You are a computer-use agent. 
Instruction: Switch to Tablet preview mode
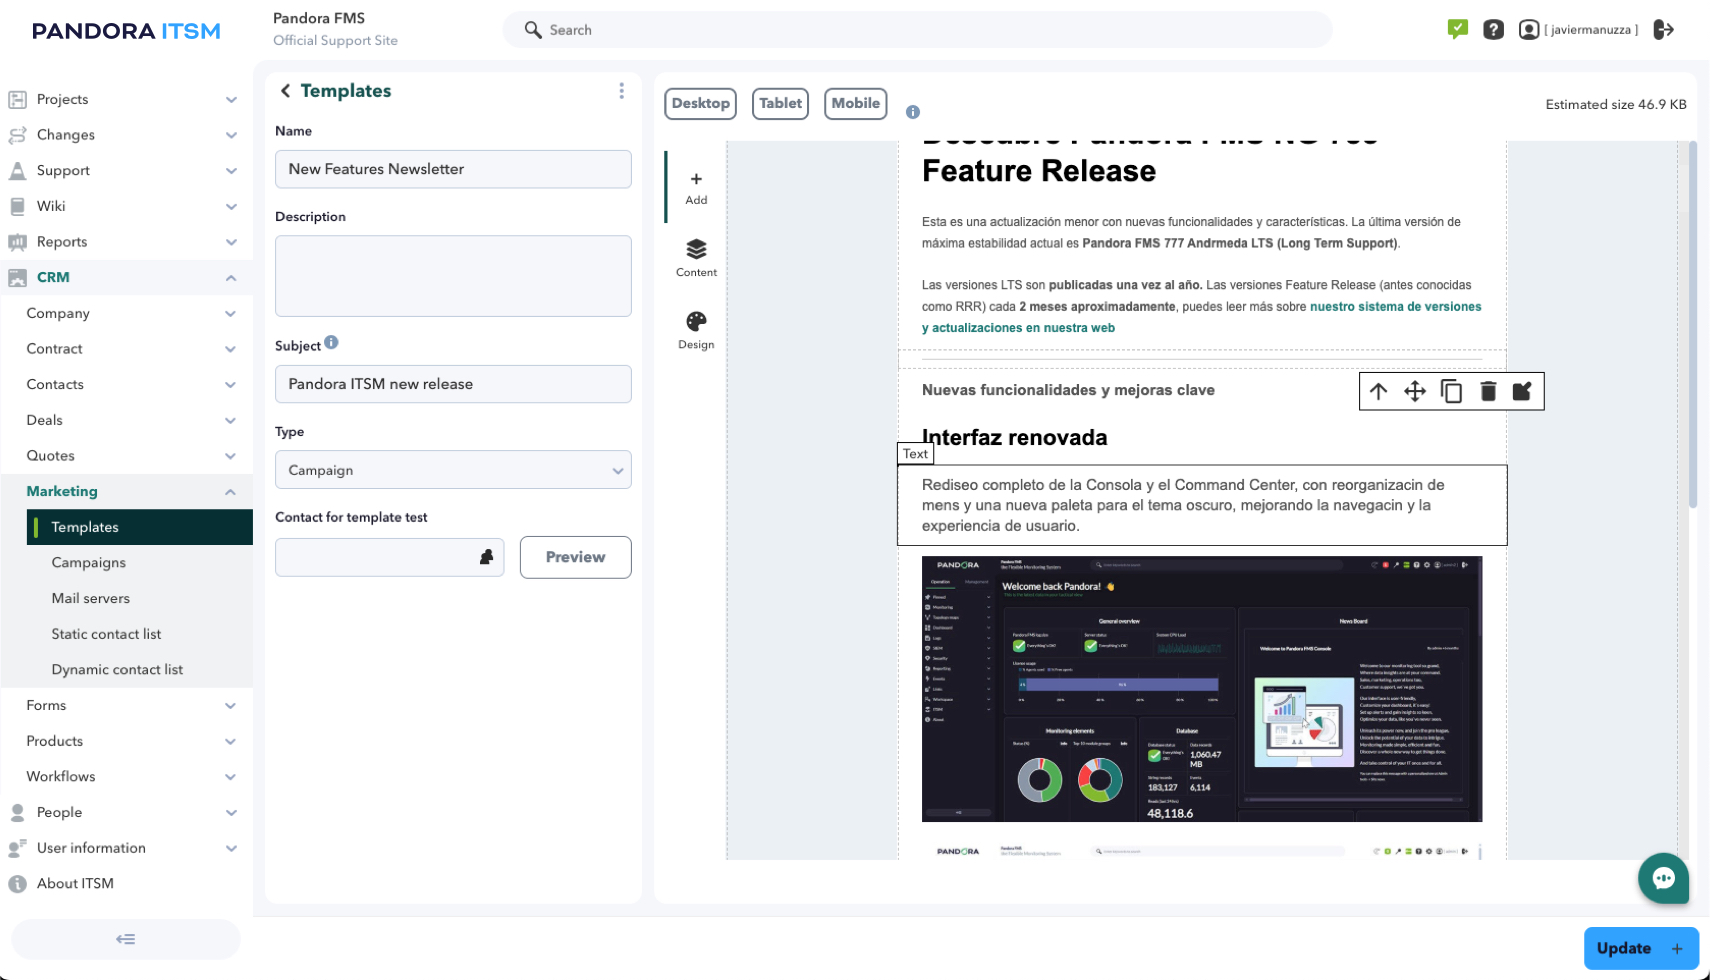pyautogui.click(x=780, y=103)
